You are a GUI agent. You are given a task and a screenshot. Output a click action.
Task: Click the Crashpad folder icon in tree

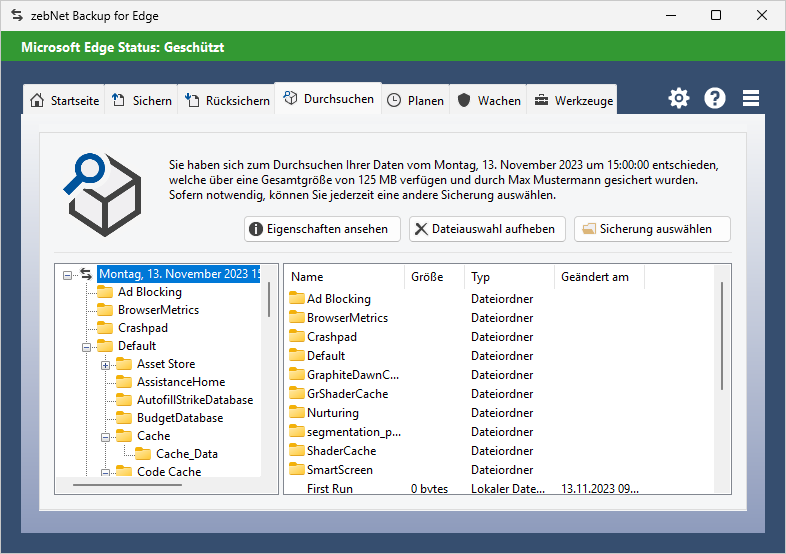click(106, 328)
